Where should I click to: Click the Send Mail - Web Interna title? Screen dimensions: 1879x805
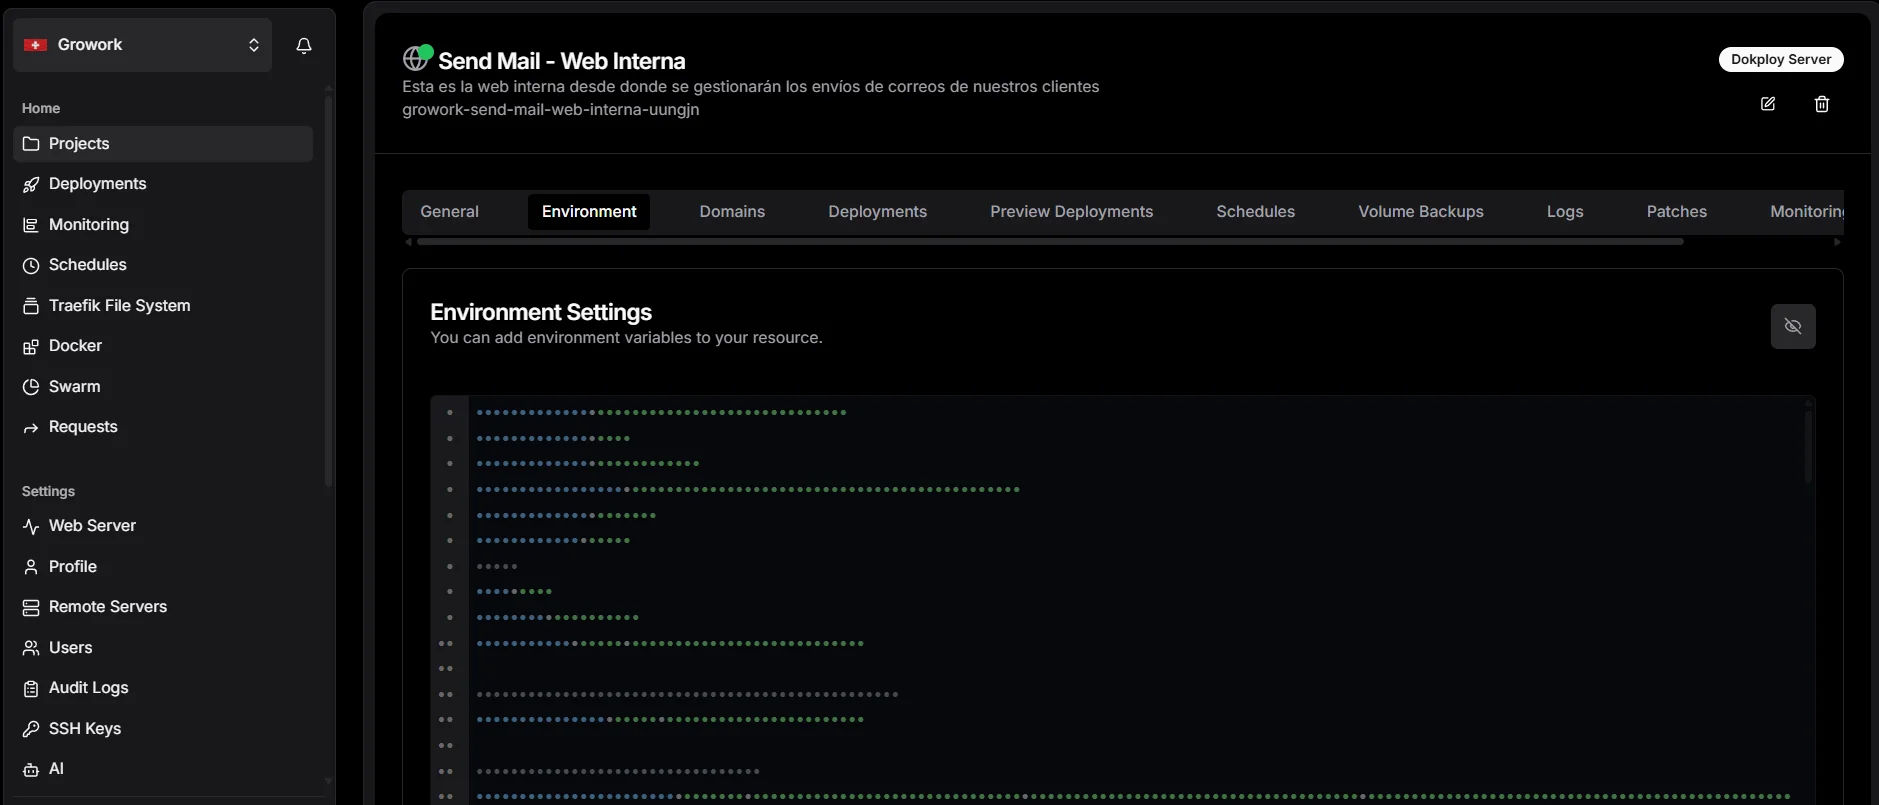coord(562,61)
